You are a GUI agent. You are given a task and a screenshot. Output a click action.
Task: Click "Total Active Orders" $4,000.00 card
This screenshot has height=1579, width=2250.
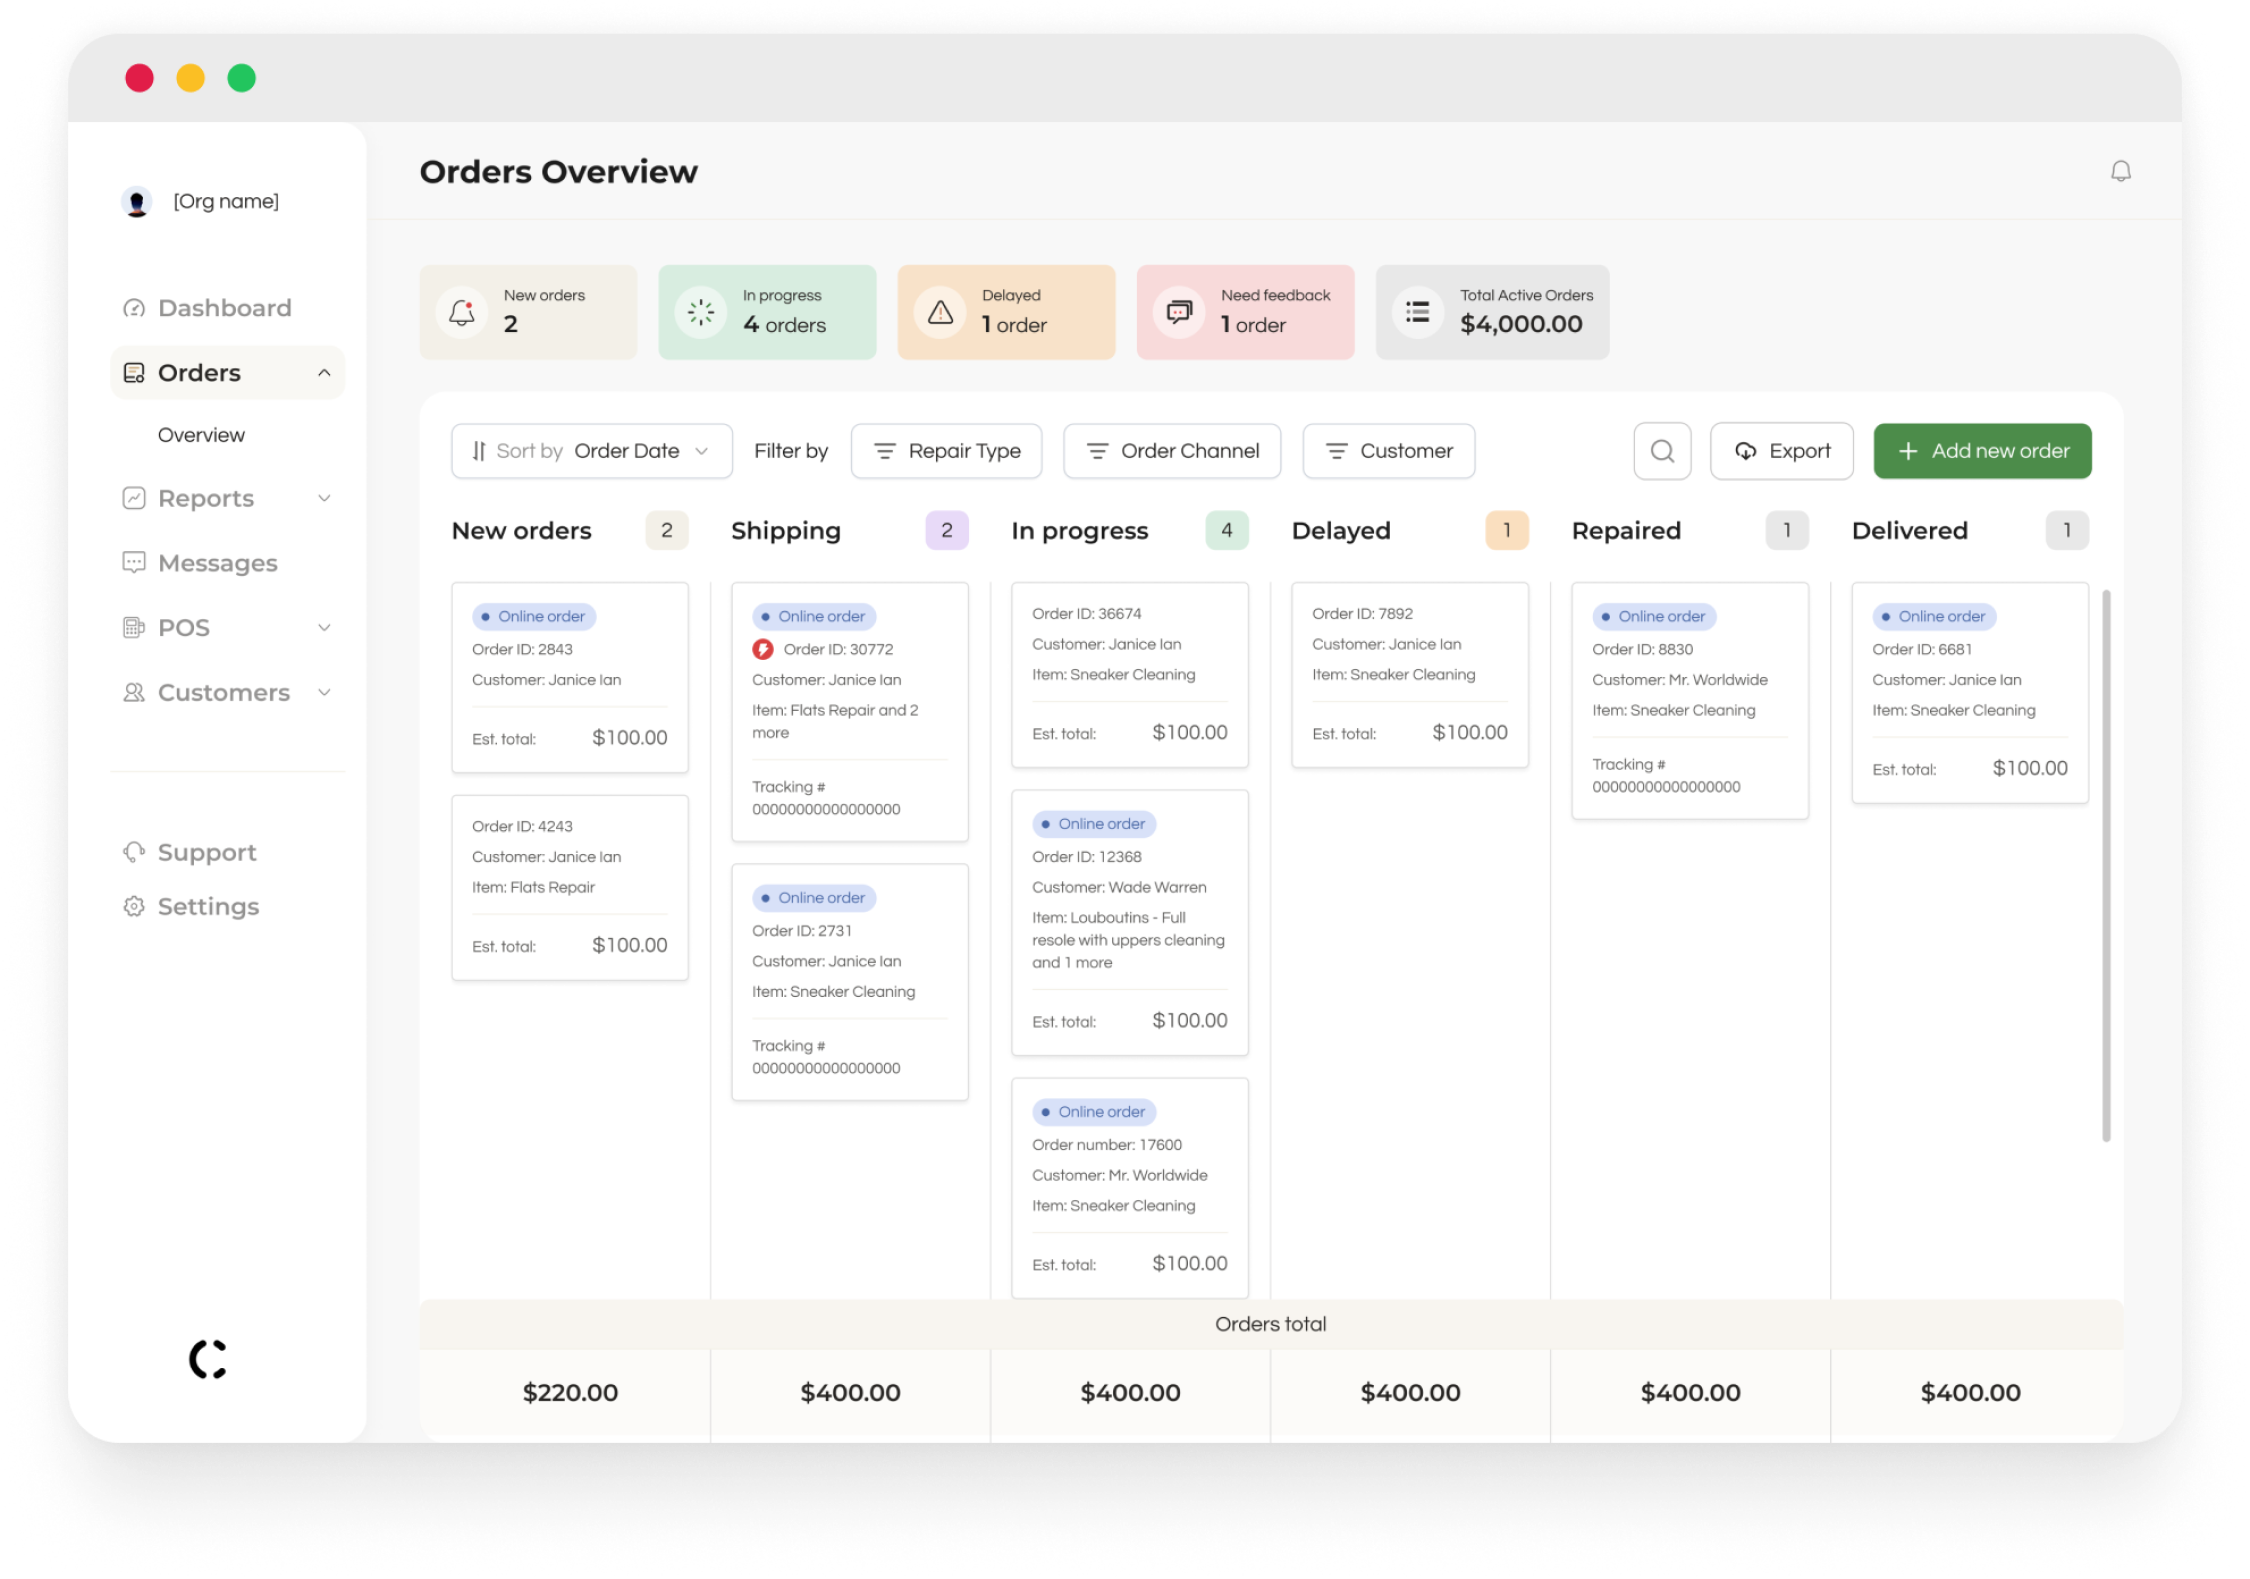[x=1492, y=312]
